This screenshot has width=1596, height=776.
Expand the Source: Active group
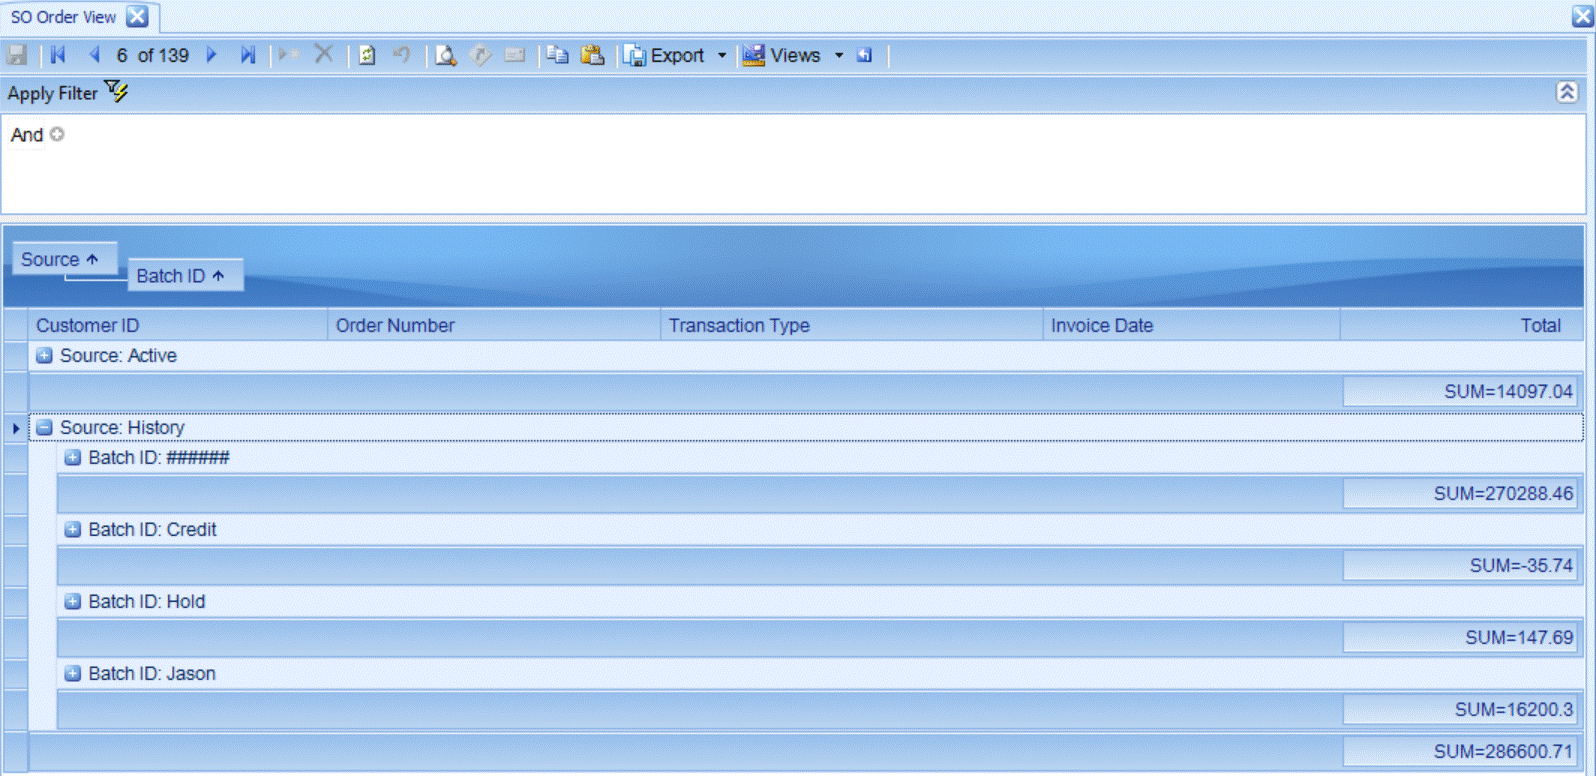(x=44, y=356)
